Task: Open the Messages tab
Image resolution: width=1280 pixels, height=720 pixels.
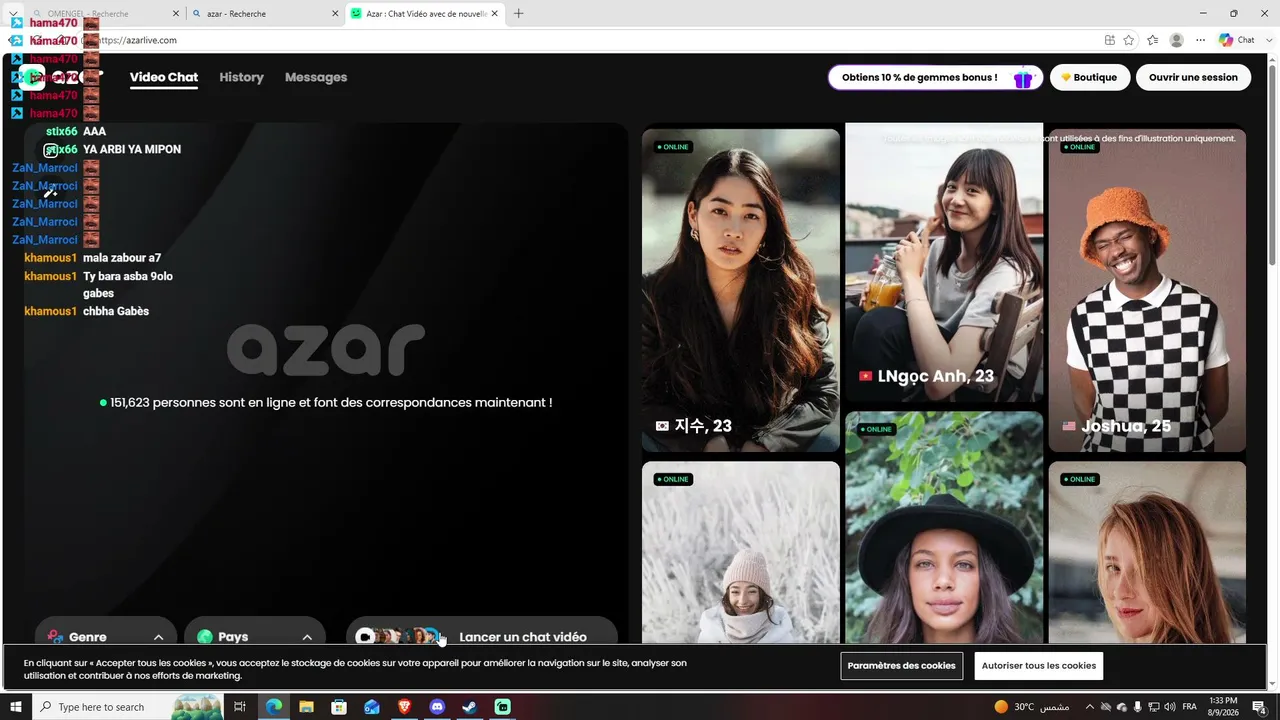Action: coord(316,77)
